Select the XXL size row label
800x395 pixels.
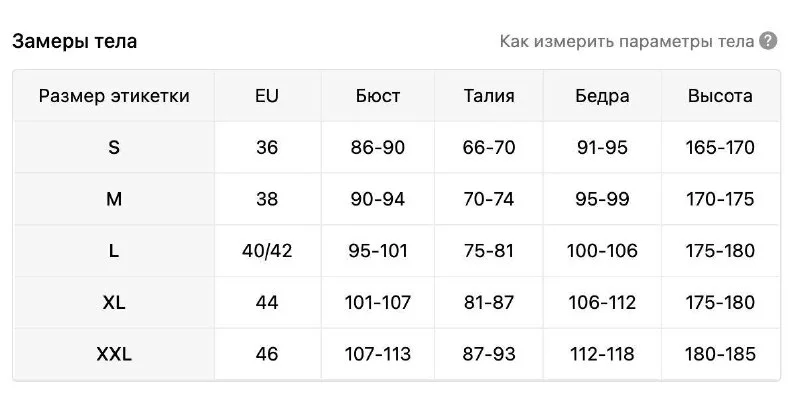click(114, 354)
